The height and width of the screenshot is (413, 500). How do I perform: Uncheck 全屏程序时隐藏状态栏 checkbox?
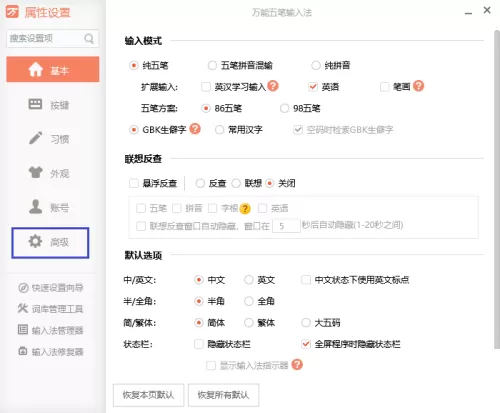coord(306,344)
